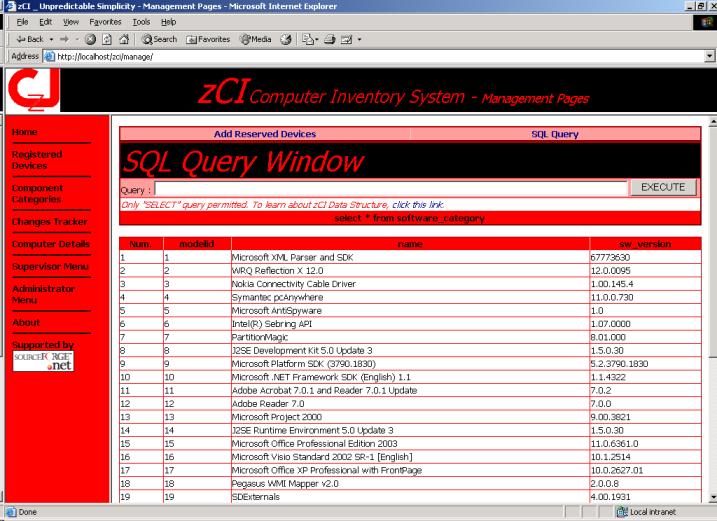The image size is (717, 521).
Task: Open the Supervisor Menu sidebar link
Action: pos(50,267)
